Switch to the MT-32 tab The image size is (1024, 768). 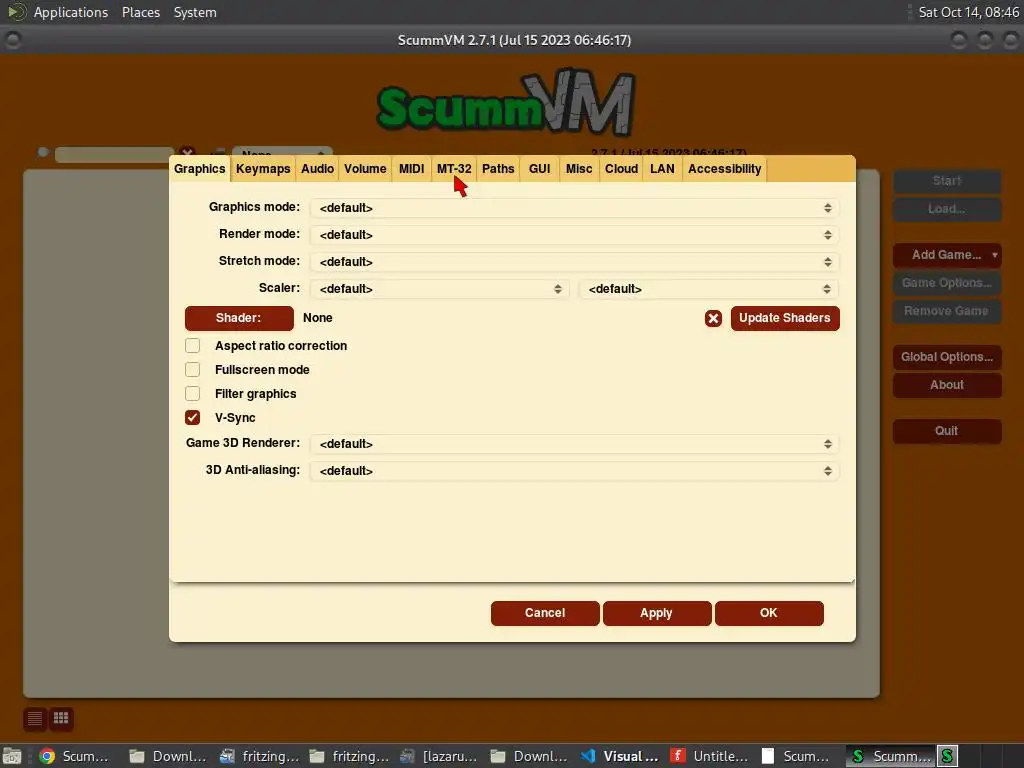point(454,169)
